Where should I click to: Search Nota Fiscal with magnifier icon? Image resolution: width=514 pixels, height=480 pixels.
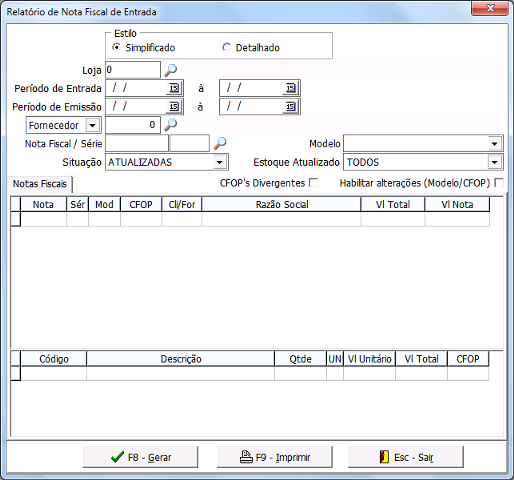click(220, 143)
